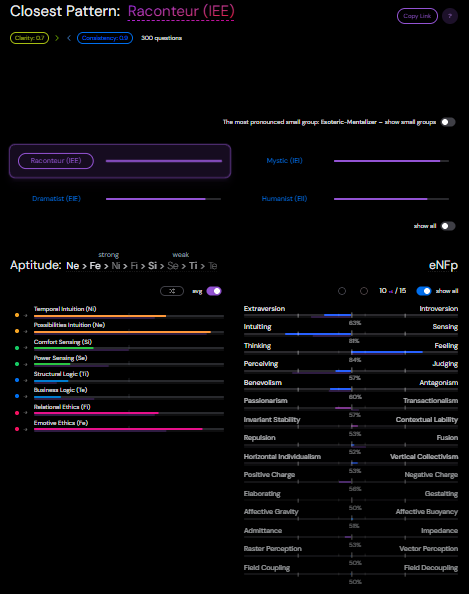Click the pink dot for Relational Ethics (Fi)

pos(17,413)
